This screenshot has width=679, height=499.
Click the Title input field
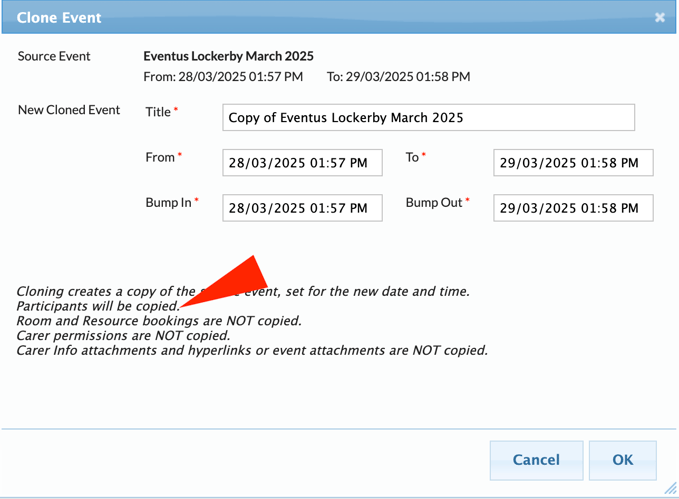(428, 117)
